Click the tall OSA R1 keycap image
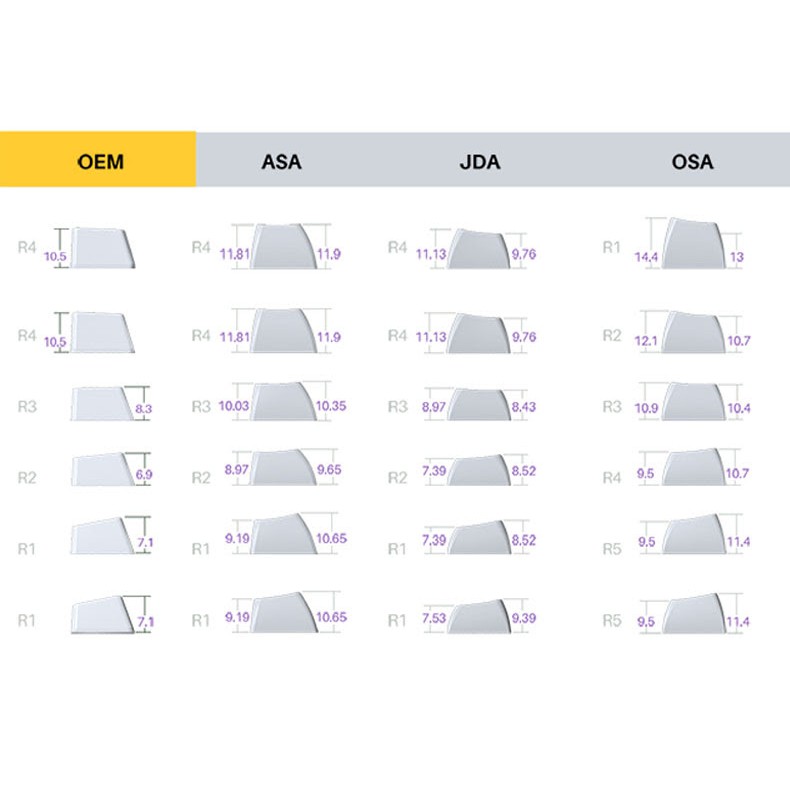The image size is (790, 790). (693, 244)
